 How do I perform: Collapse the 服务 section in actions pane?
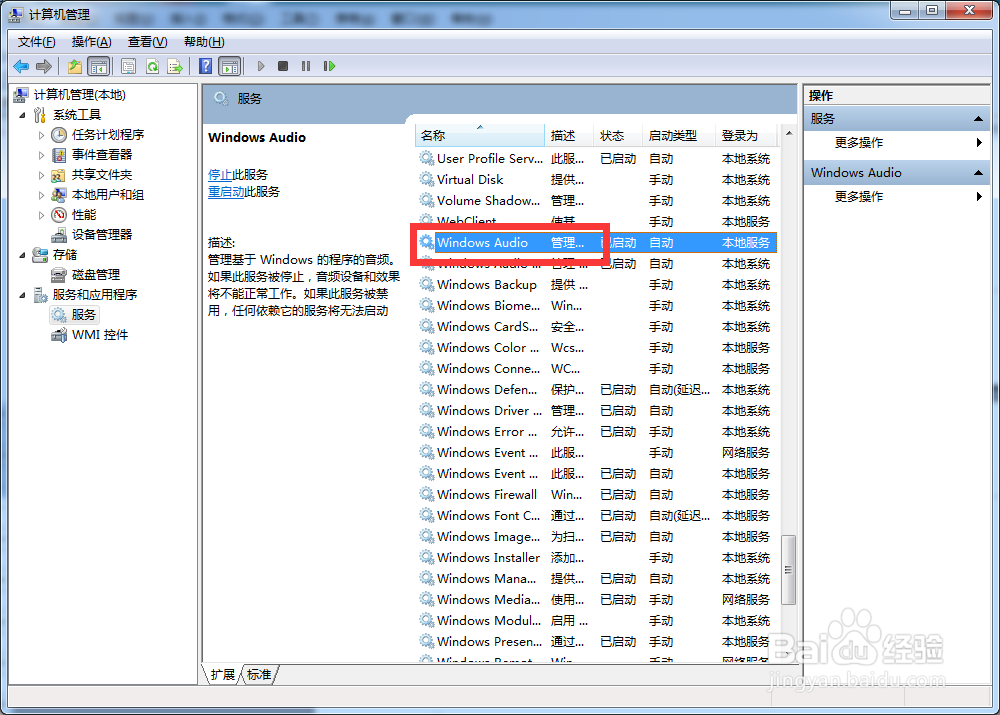pos(978,119)
